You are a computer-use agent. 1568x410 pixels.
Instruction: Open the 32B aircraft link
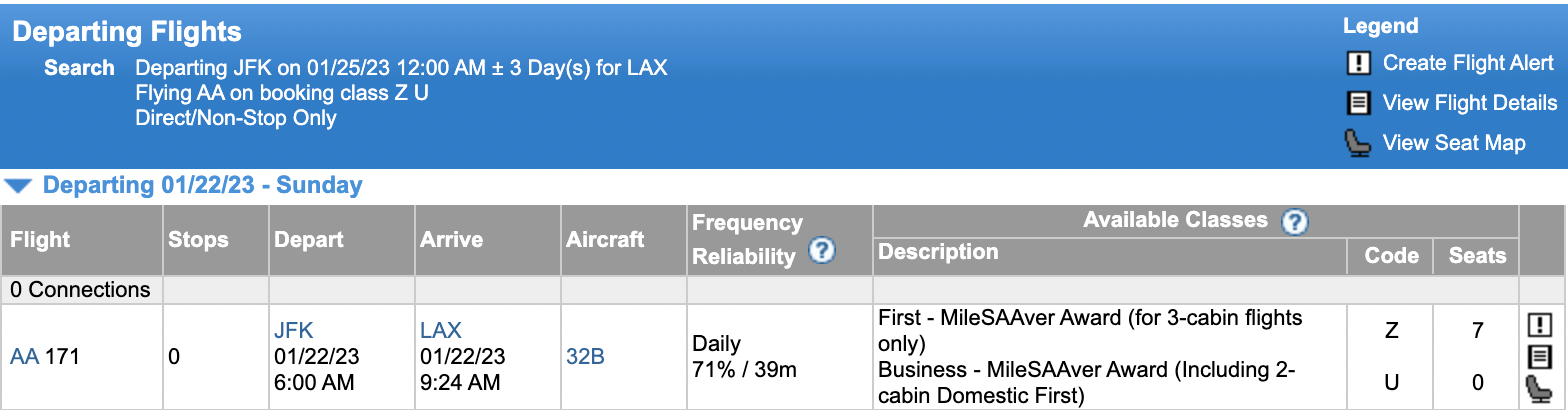pyautogui.click(x=585, y=356)
